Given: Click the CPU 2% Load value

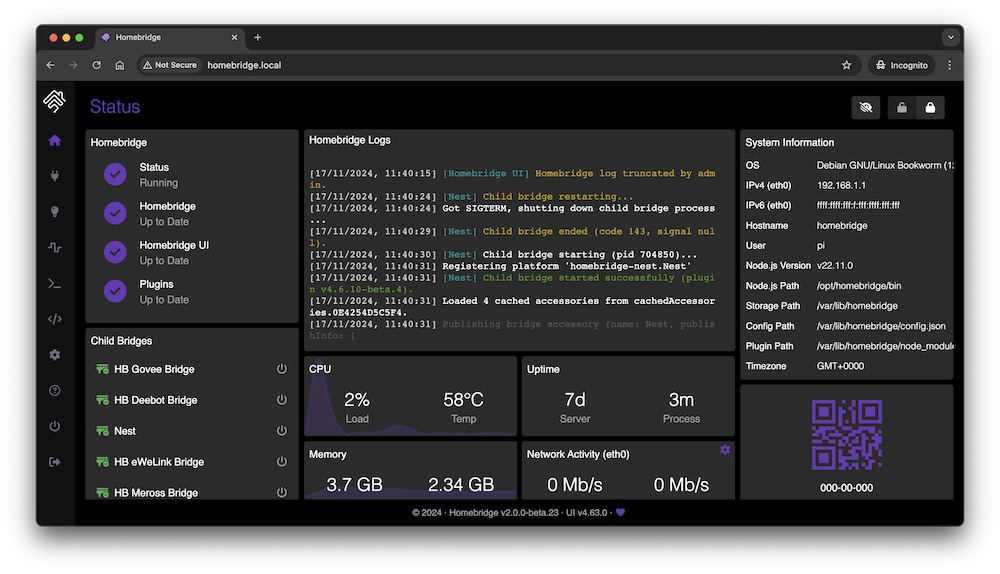Looking at the screenshot, I should click(357, 400).
